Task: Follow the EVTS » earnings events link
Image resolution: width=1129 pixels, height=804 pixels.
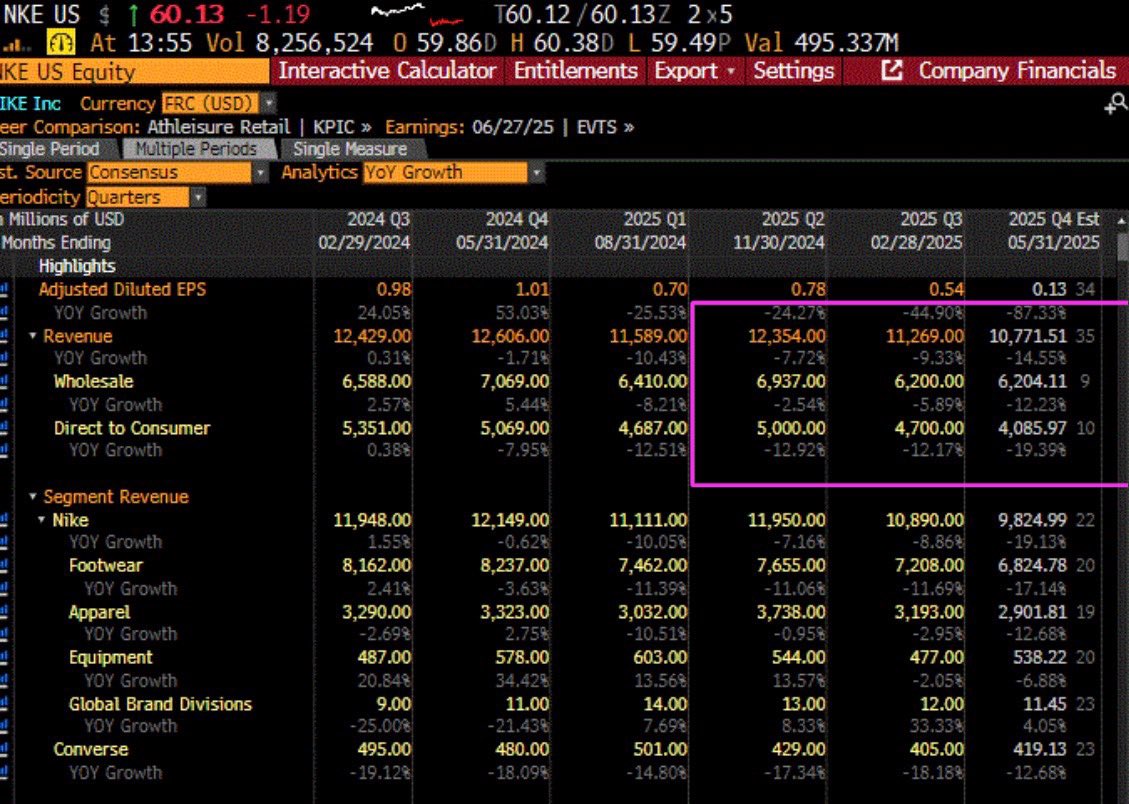Action: click(x=606, y=127)
